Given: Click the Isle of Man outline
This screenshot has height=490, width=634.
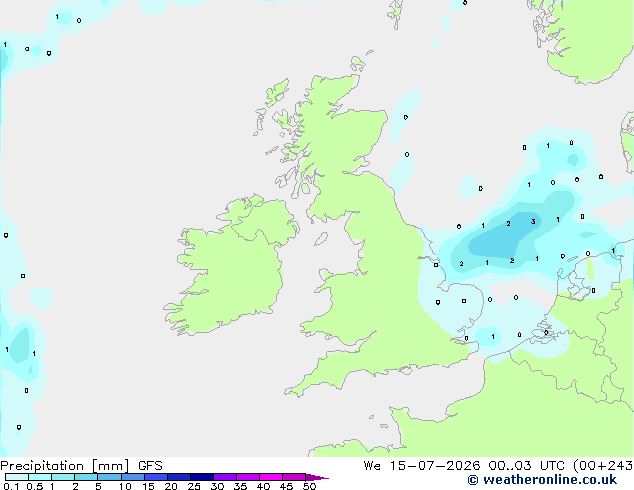Looking at the screenshot, I should point(321,239).
